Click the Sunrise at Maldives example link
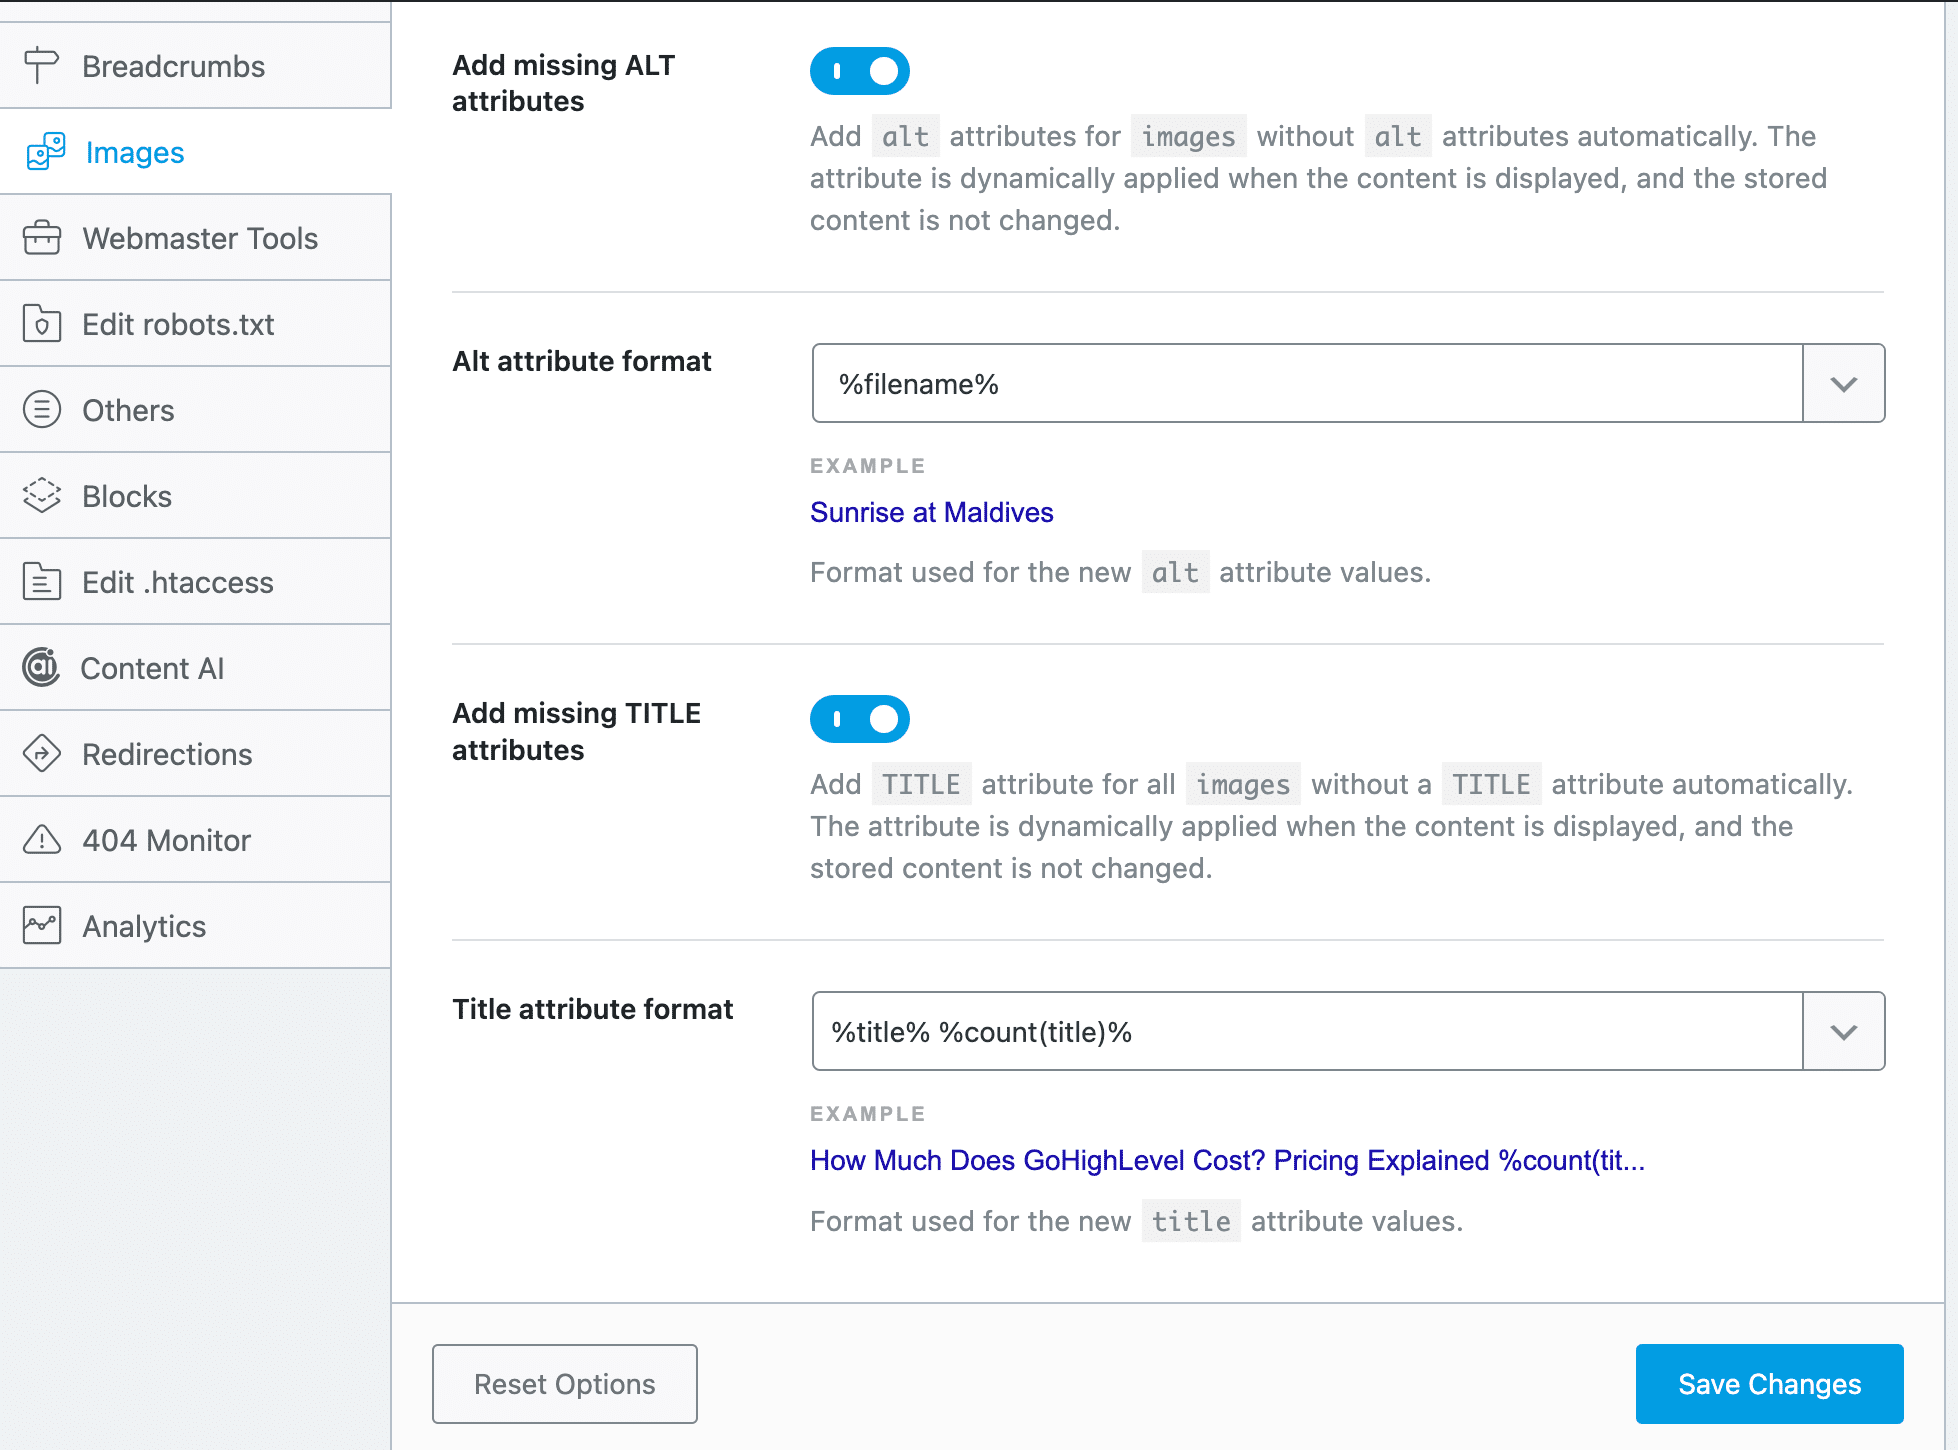This screenshot has width=1958, height=1450. click(931, 512)
